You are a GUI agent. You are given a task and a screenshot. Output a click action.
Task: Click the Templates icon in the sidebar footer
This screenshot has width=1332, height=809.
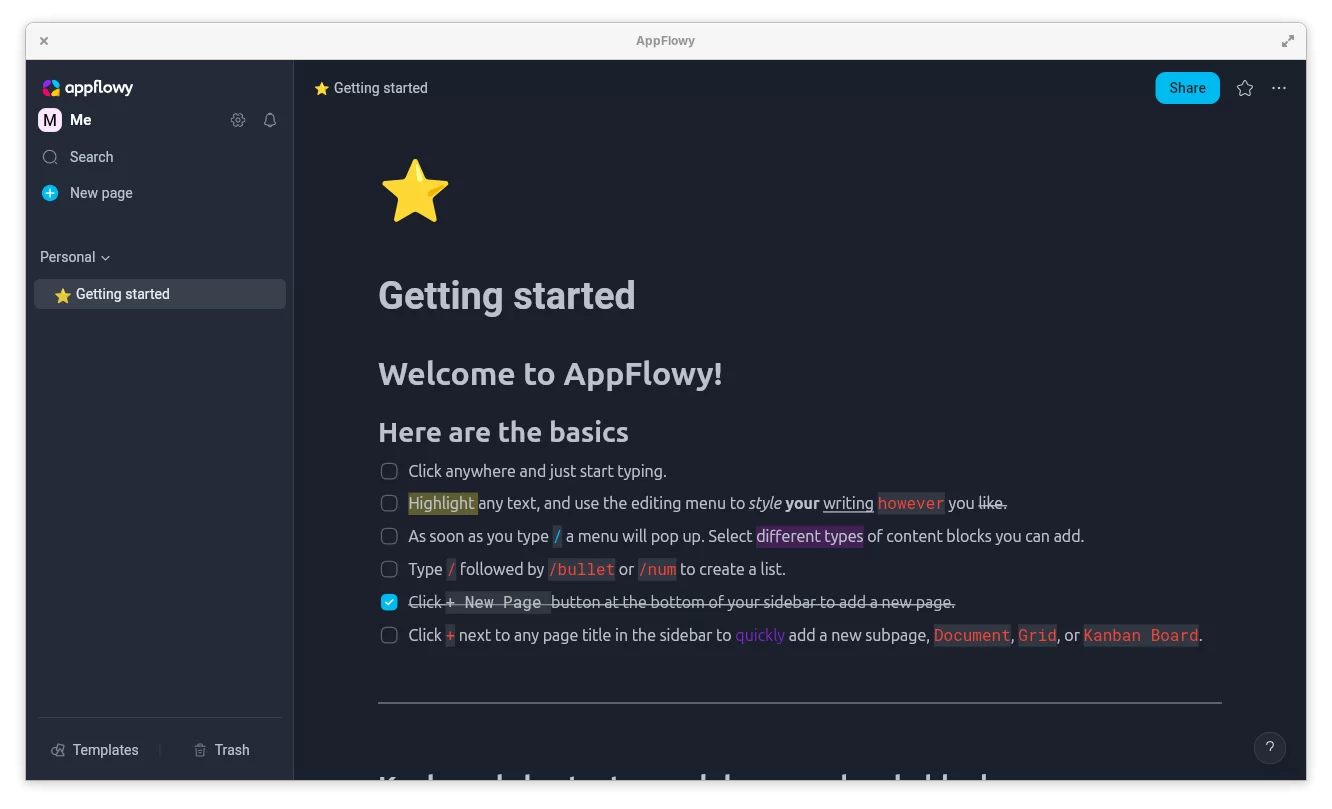58,750
